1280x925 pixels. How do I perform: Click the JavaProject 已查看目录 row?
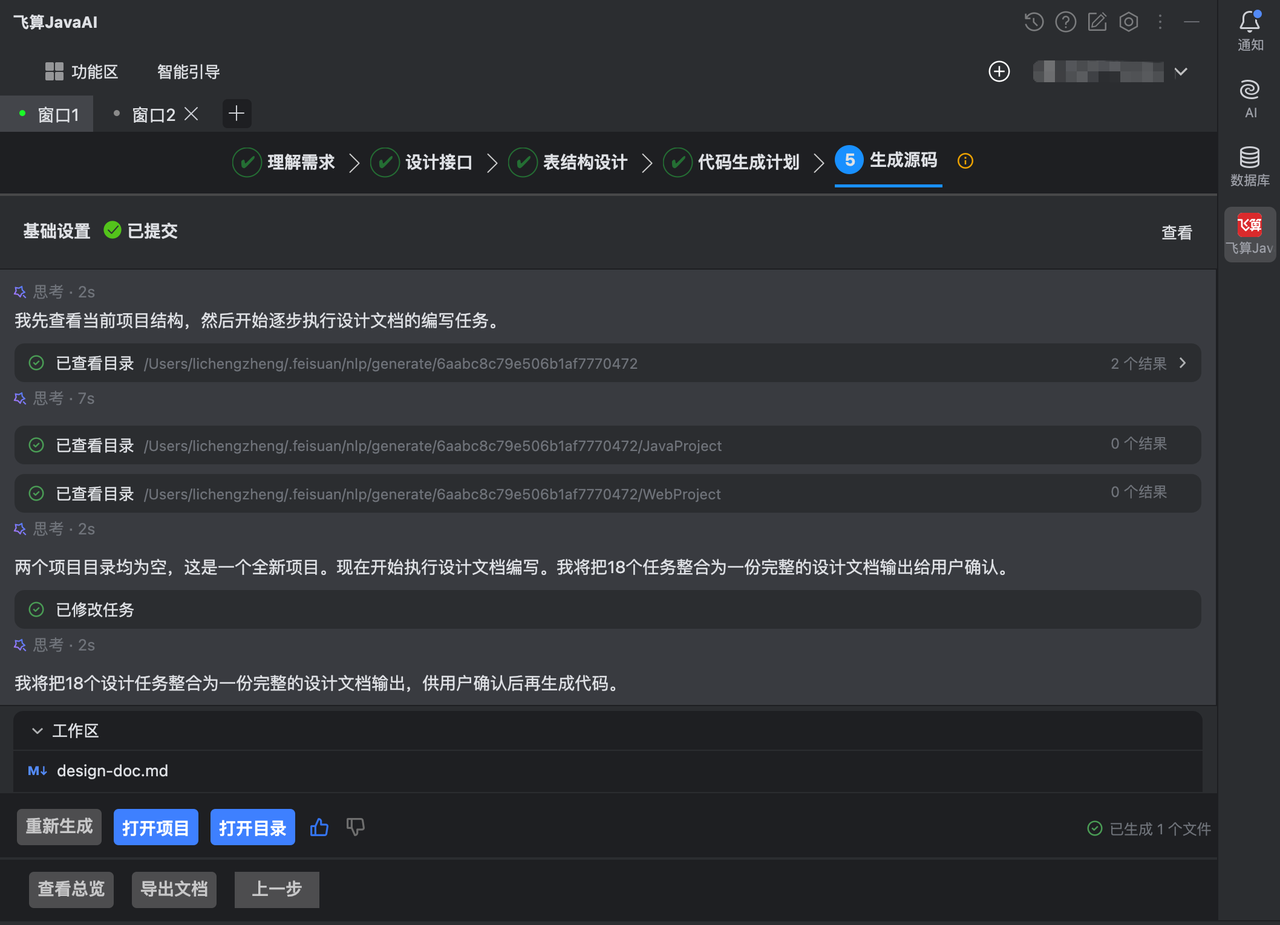pos(607,445)
